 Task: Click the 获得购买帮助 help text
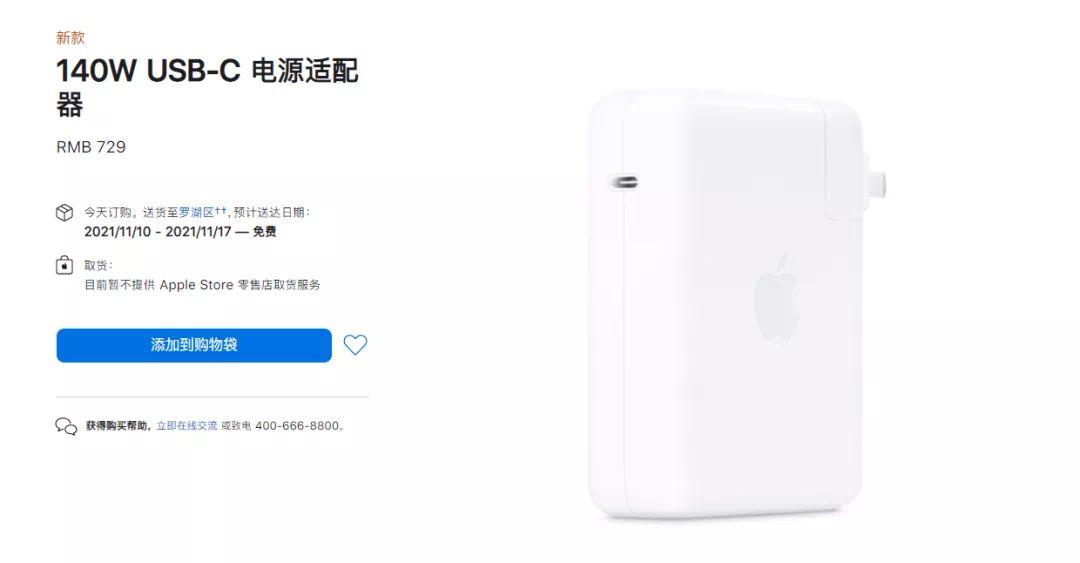point(116,426)
